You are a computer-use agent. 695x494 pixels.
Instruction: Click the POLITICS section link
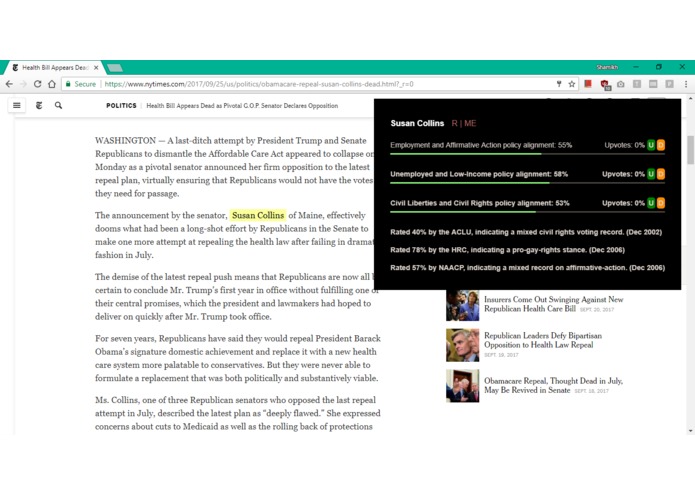coord(121,105)
